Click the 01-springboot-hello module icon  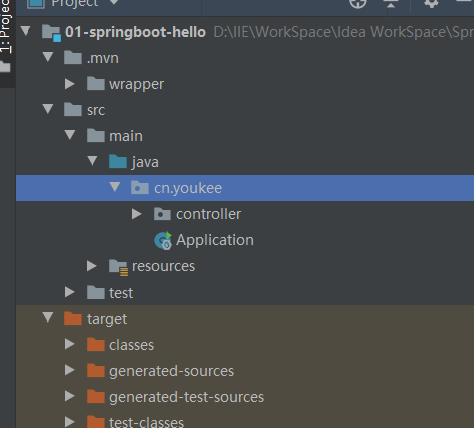point(52,33)
